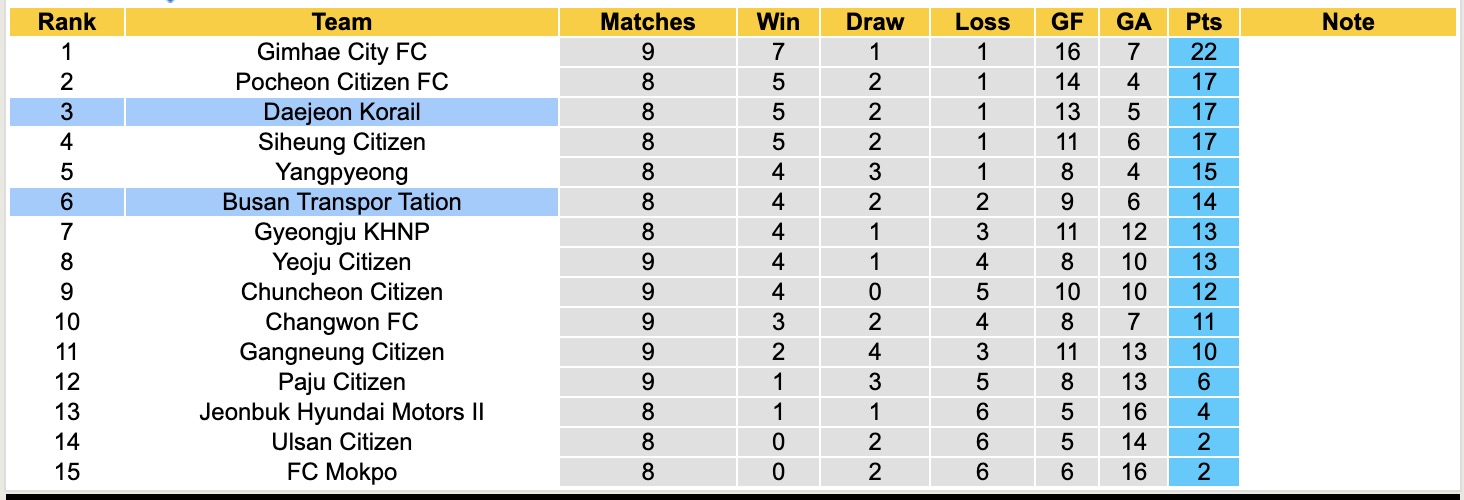Screen dimensions: 1464x500
Task: Click the Rank column header
Action: pos(66,22)
